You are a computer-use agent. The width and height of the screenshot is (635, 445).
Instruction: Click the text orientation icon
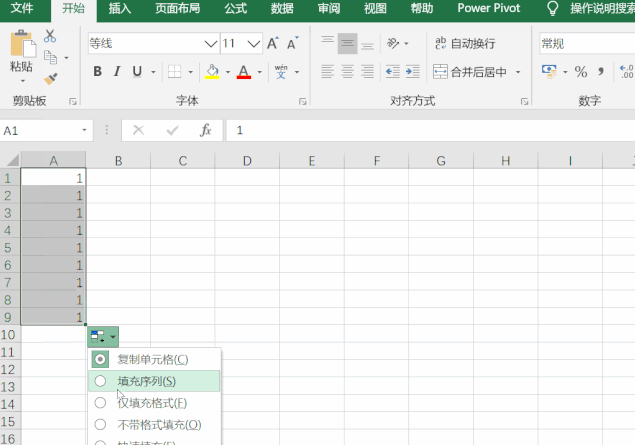pyautogui.click(x=393, y=43)
